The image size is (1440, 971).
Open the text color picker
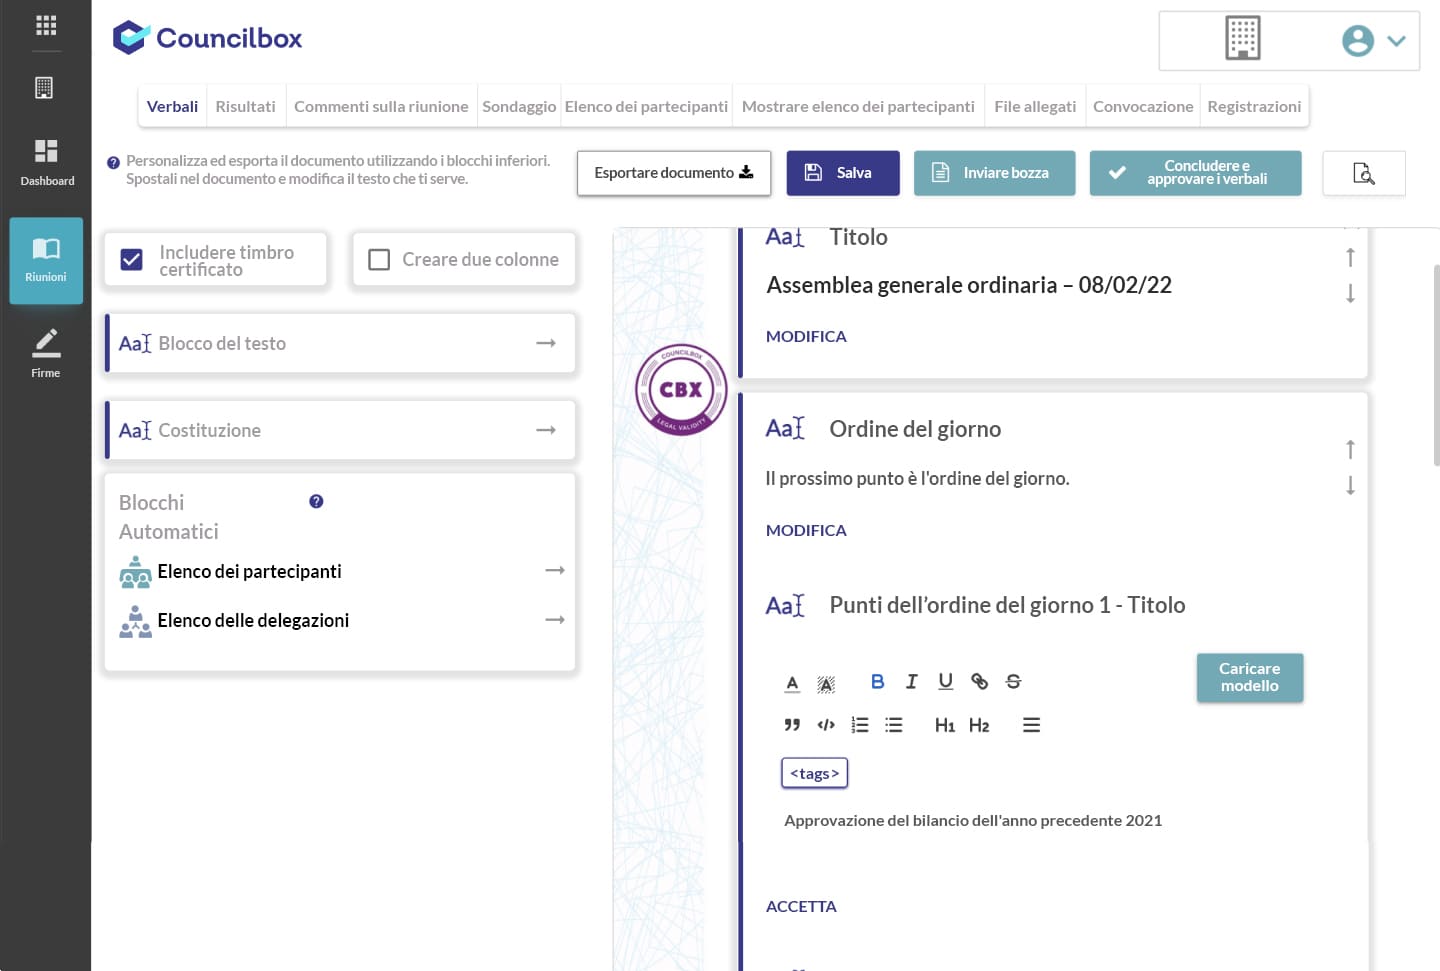tap(792, 683)
